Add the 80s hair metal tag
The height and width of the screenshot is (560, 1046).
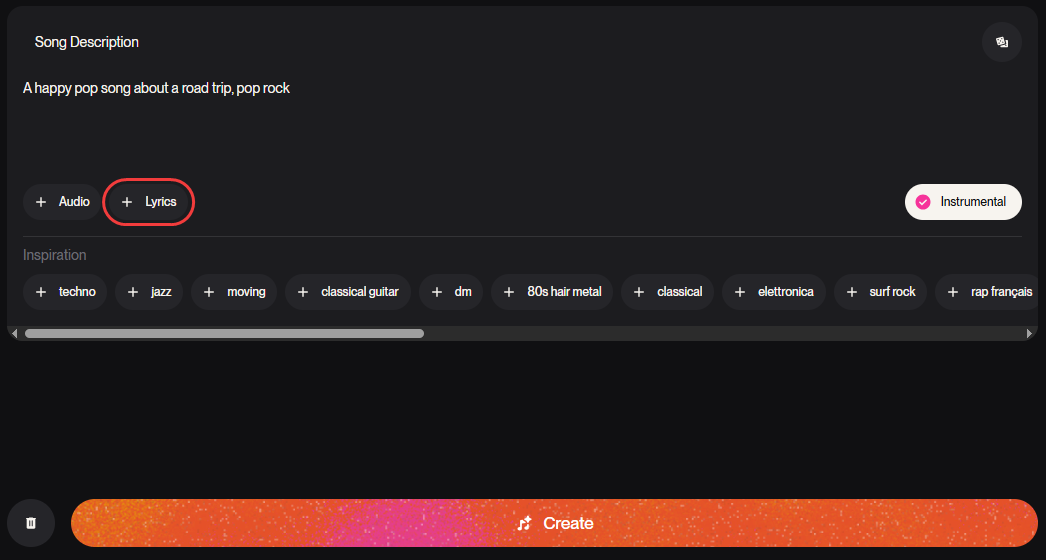tap(552, 292)
